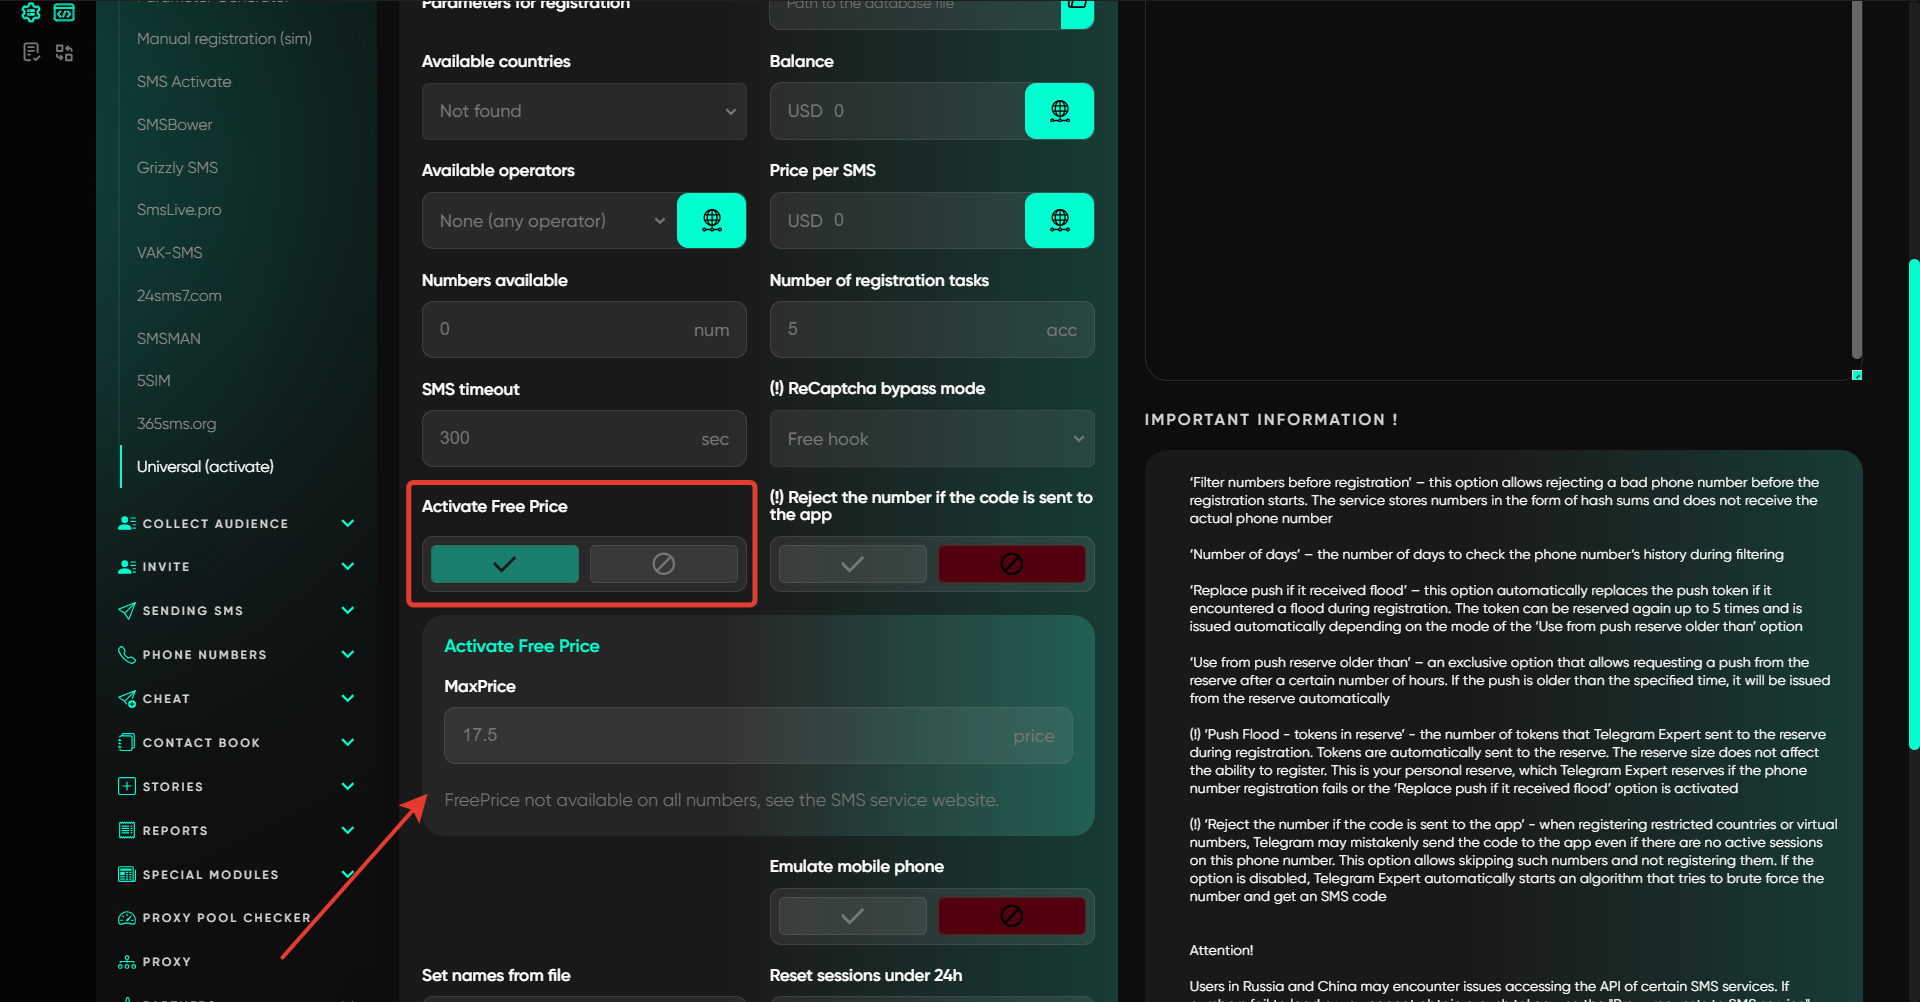Select Grizzly SMS in sidebar
This screenshot has height=1002, width=1920.
pos(177,167)
